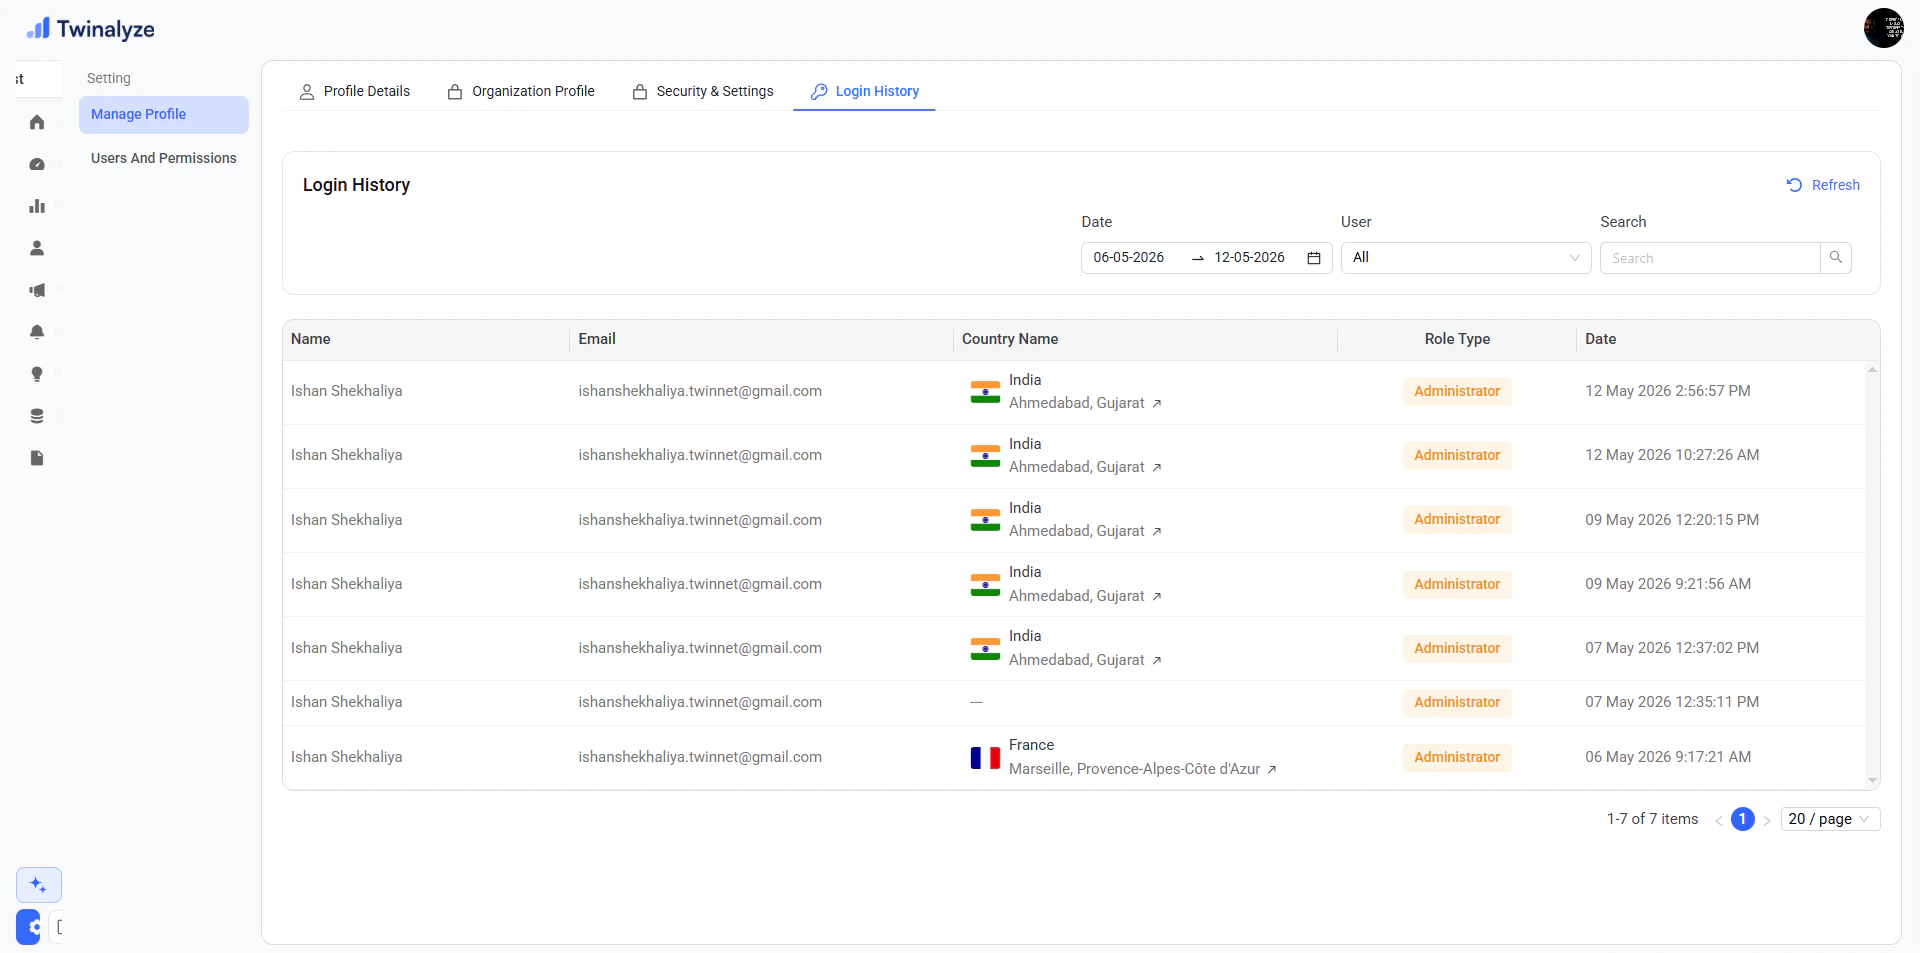
Task: Open the user person sidebar icon
Action: click(x=37, y=248)
